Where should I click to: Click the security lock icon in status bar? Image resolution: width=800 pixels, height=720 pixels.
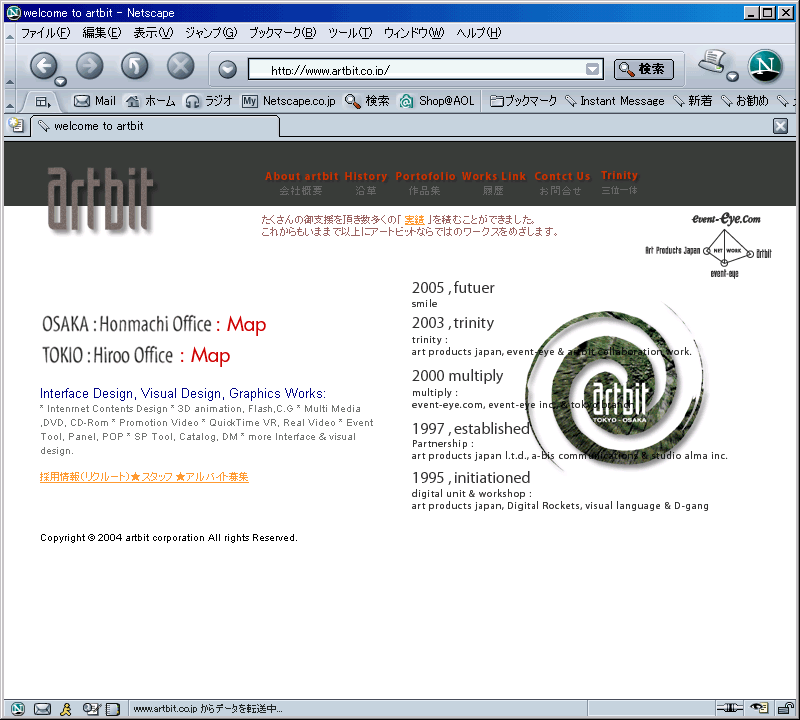(785, 708)
